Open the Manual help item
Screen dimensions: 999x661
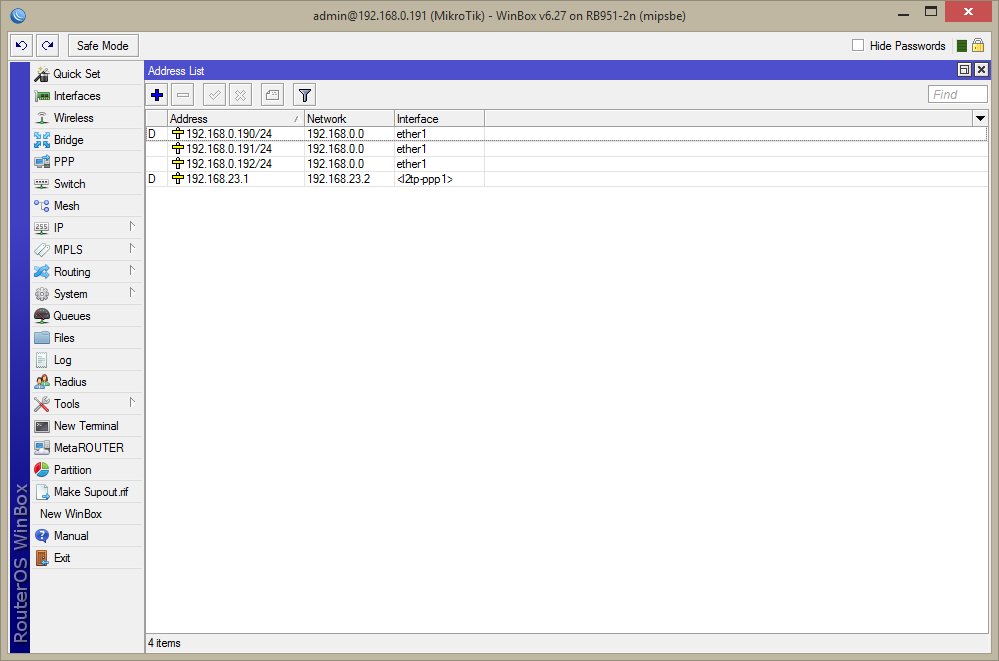87,535
